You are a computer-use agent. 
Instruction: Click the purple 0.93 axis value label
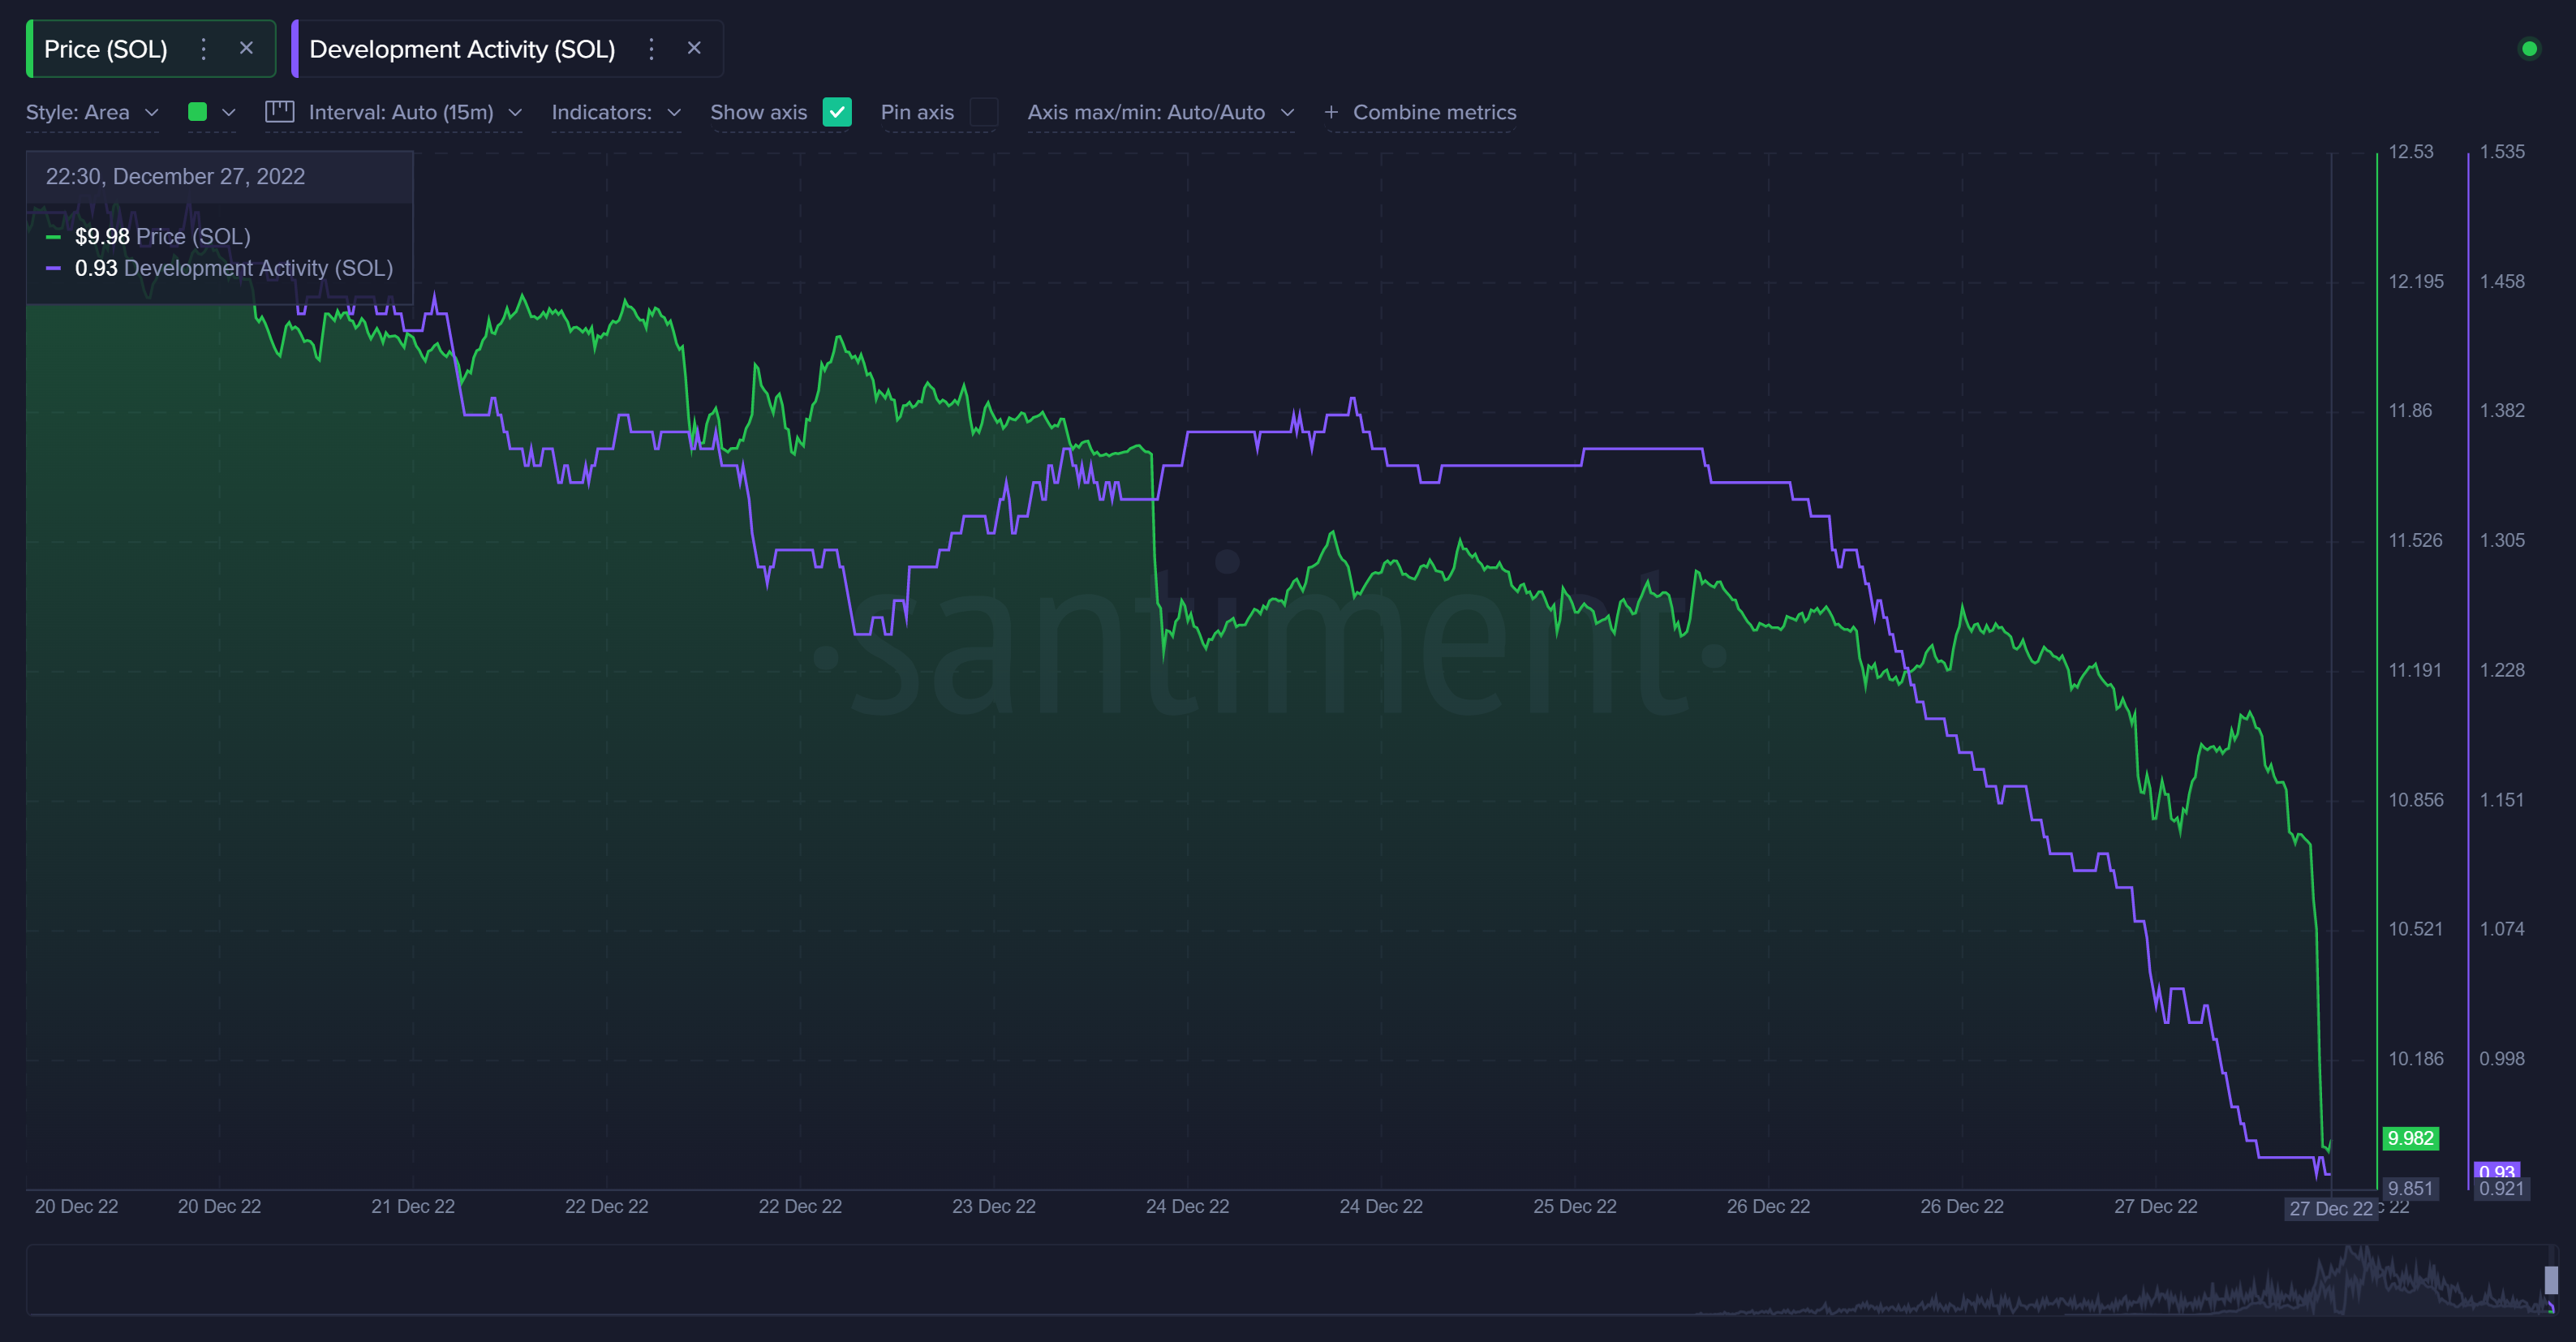point(2496,1170)
